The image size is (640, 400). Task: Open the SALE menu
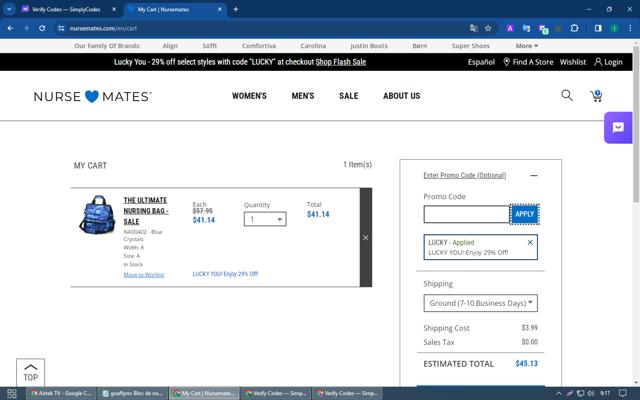click(x=349, y=96)
